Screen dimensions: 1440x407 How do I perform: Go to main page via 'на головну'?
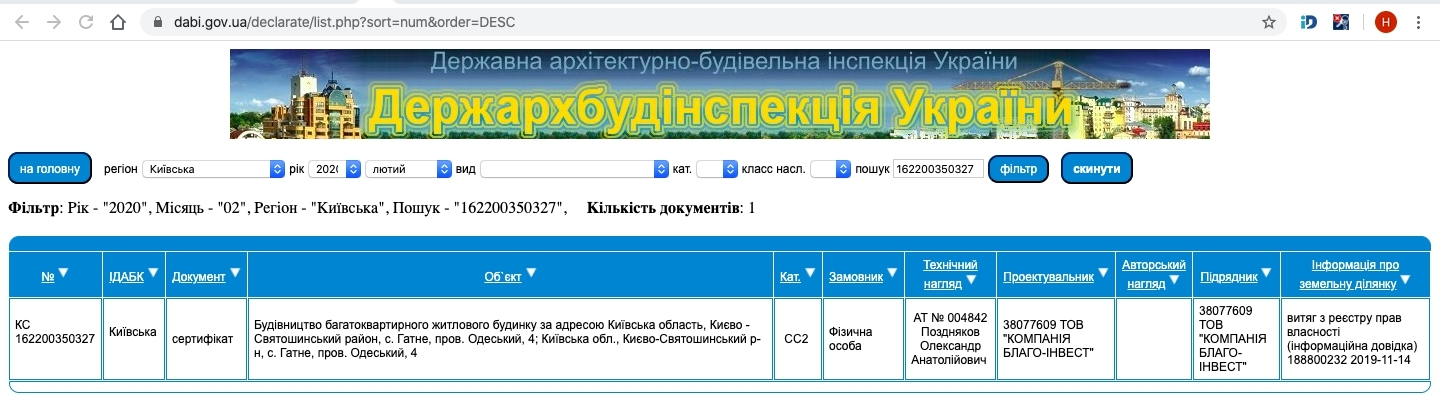(x=50, y=169)
